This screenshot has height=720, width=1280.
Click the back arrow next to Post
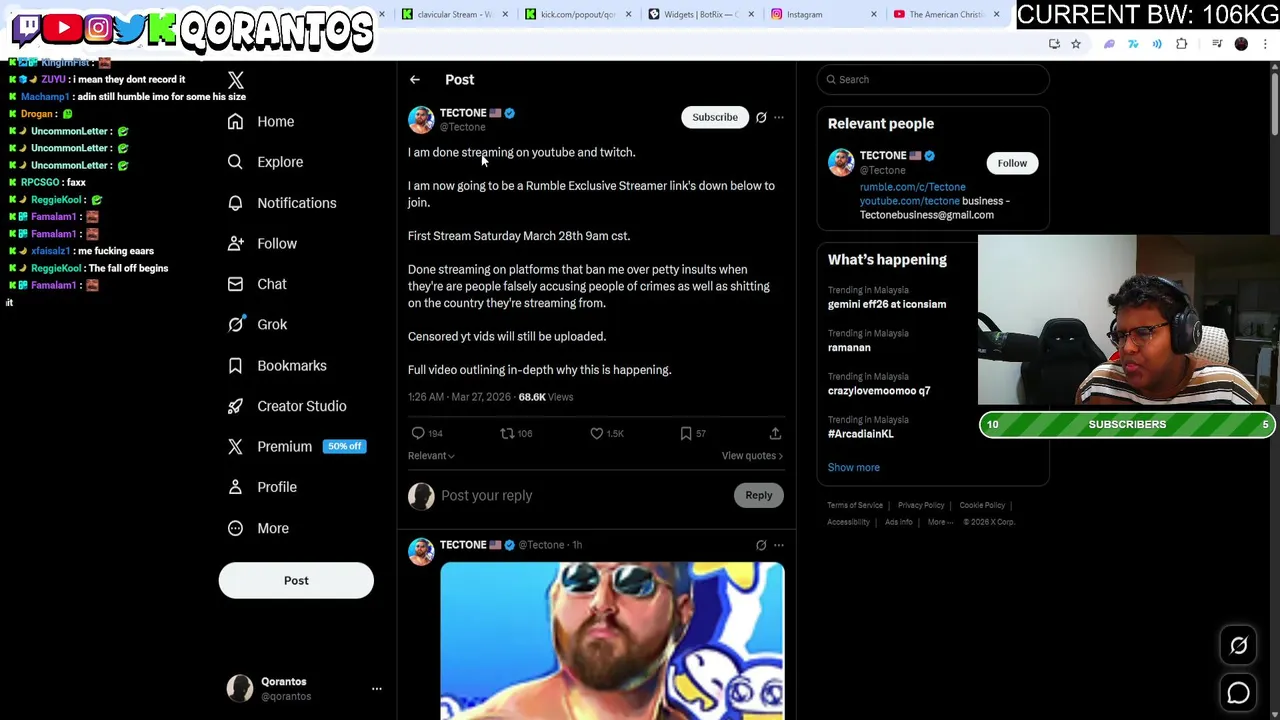(415, 80)
